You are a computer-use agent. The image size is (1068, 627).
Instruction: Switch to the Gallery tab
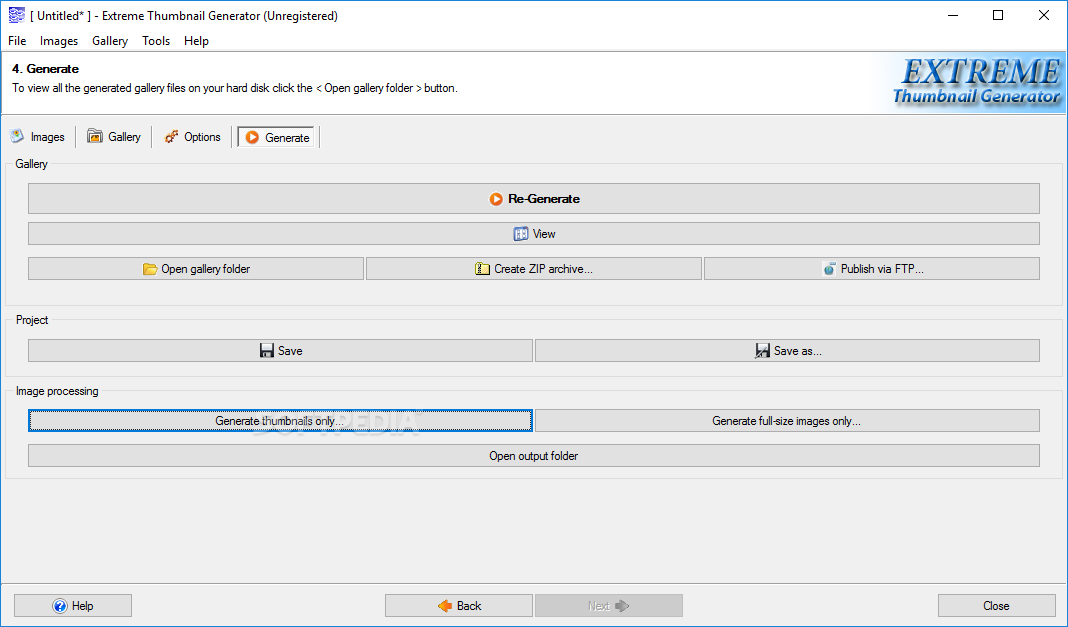coord(114,137)
